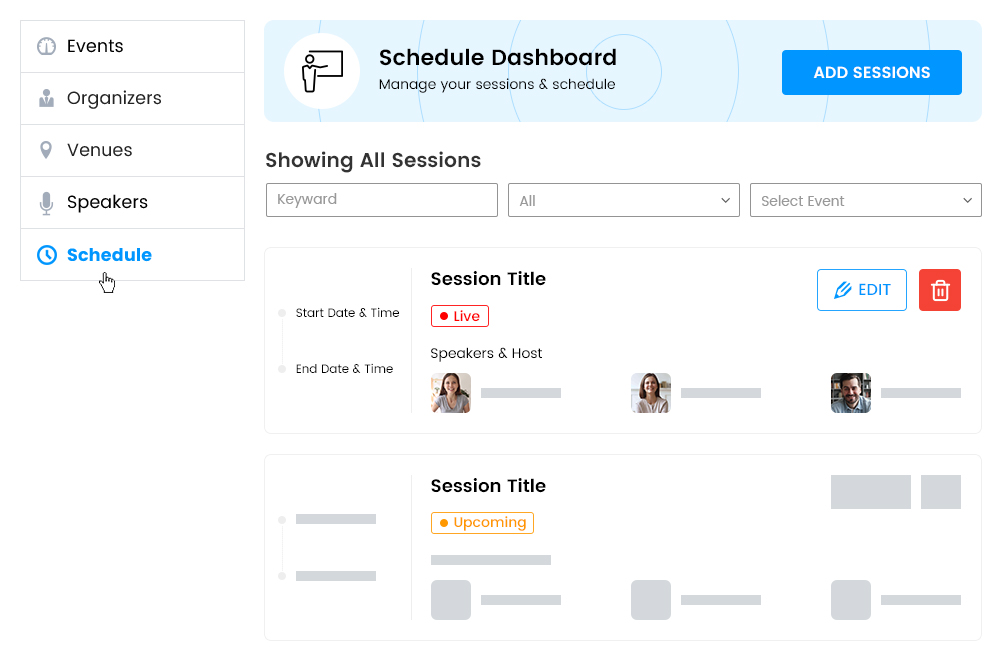Select the Events info icon in sidebar
Viewport: 1000px width, 667px height.
(45, 46)
